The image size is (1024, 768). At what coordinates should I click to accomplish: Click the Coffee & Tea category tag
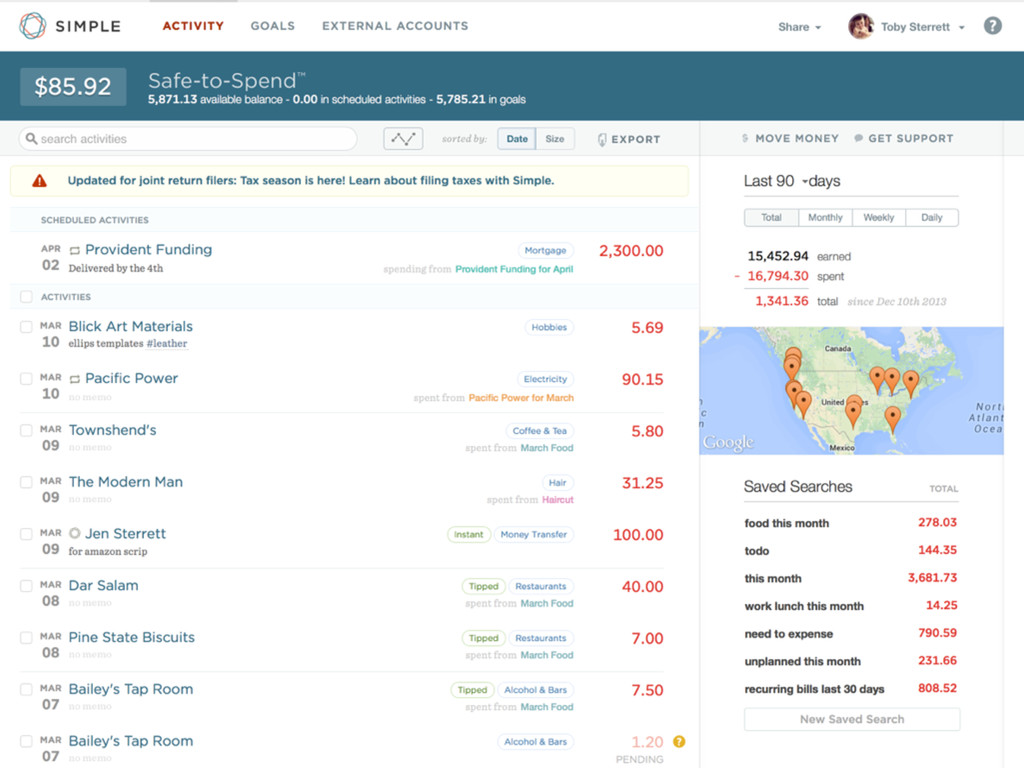(539, 430)
